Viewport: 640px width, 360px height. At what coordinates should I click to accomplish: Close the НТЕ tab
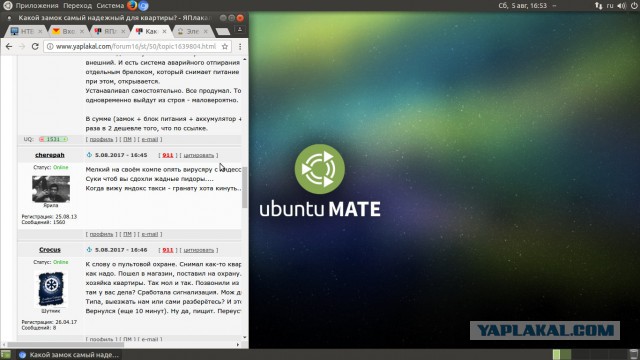tap(40, 31)
